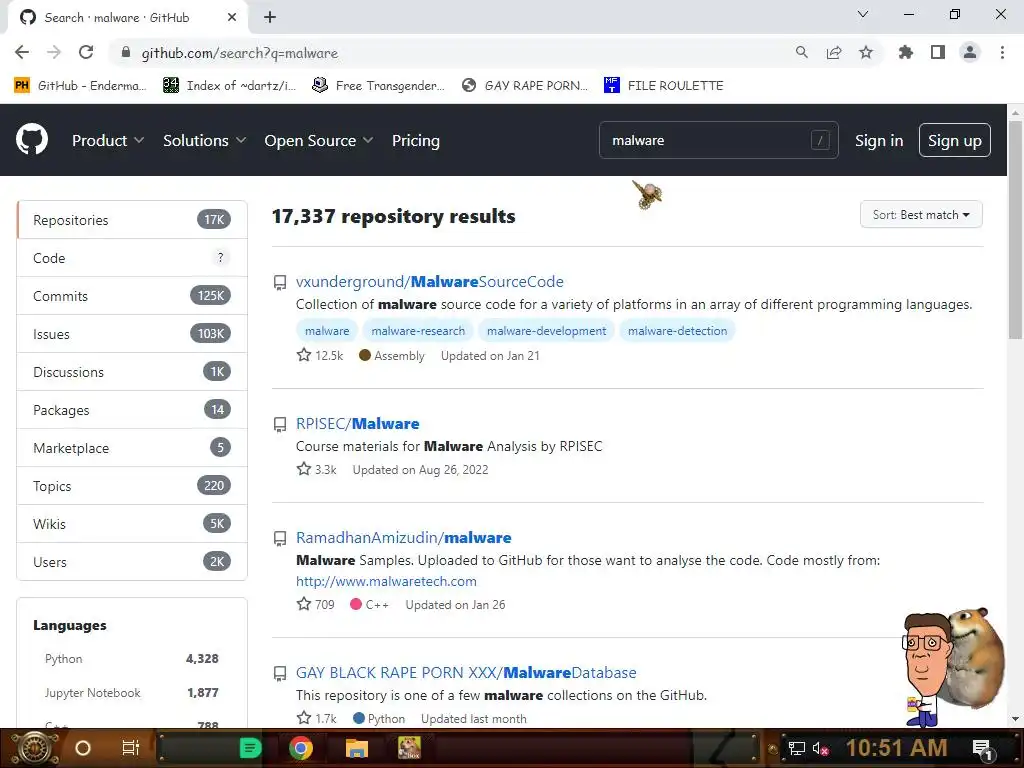Click the slash shortcut icon in search box
The height and width of the screenshot is (768, 1024).
[820, 140]
